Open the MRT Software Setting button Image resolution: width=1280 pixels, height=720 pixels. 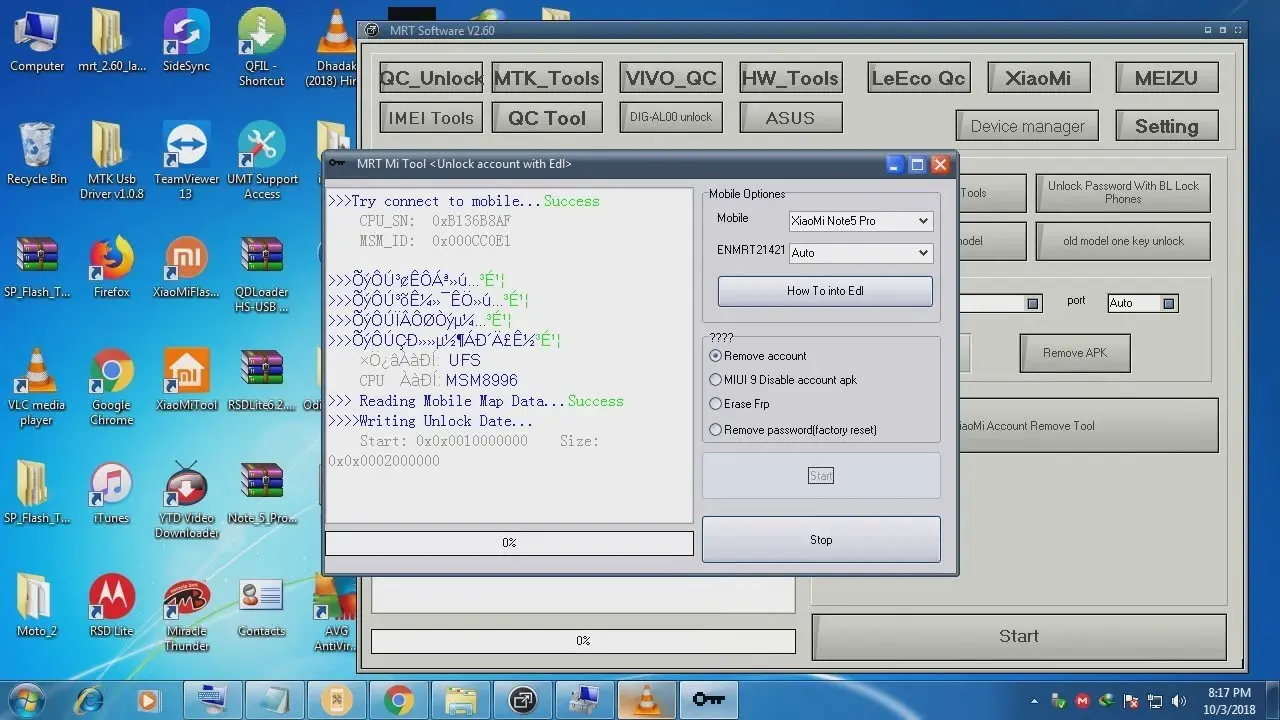tap(1166, 126)
